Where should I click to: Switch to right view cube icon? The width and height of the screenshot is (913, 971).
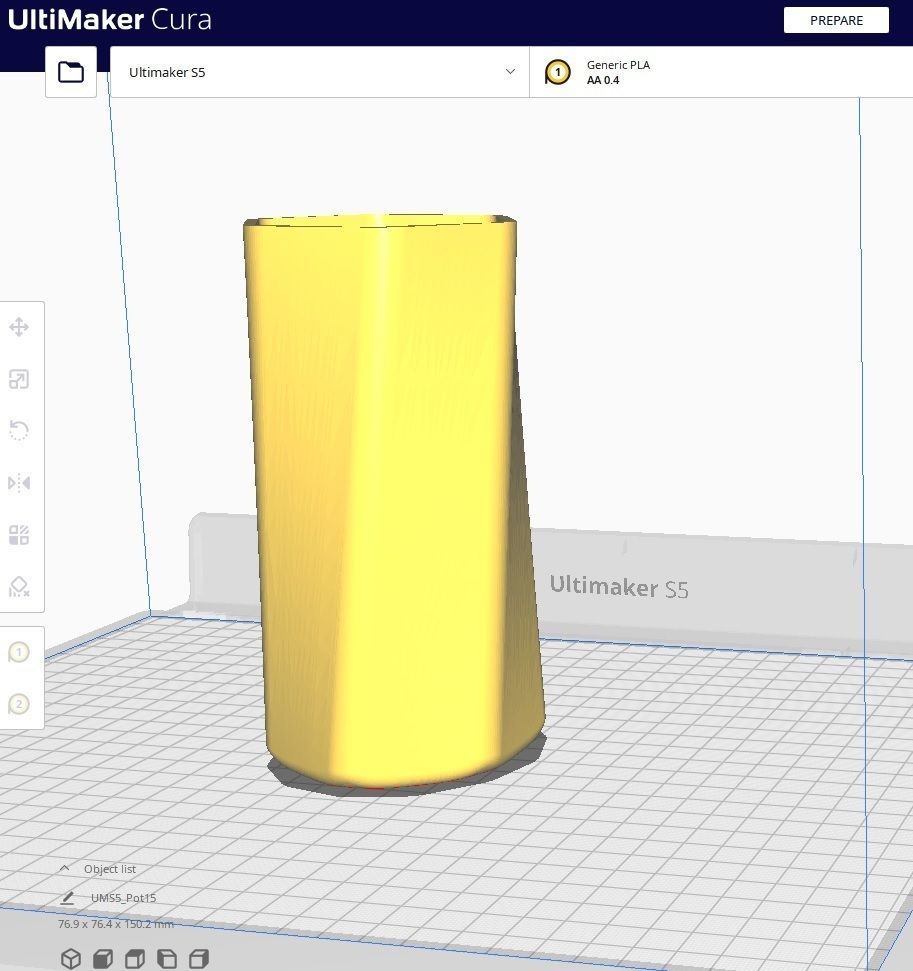point(199,959)
